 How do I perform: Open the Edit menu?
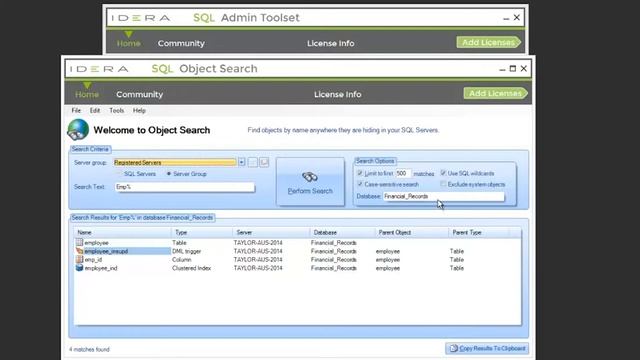tap(95, 111)
